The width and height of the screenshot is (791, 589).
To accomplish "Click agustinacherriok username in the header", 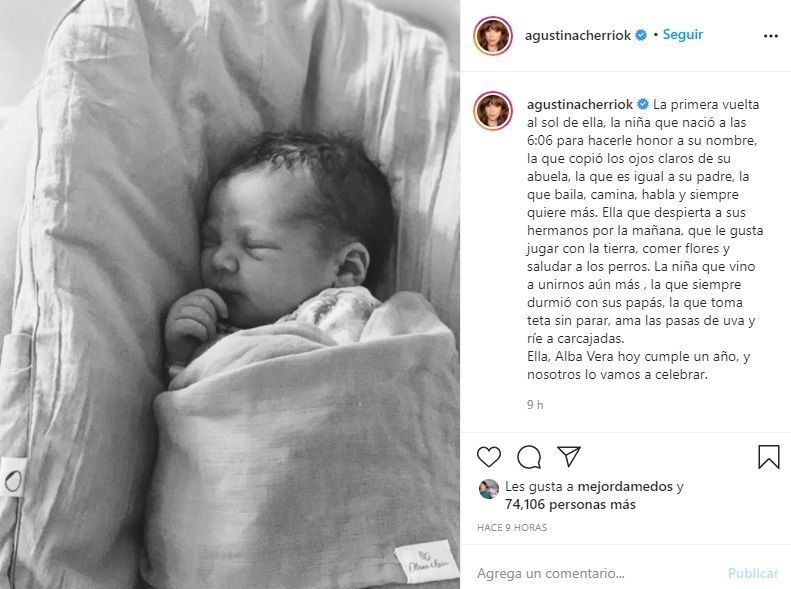I will (x=578, y=35).
